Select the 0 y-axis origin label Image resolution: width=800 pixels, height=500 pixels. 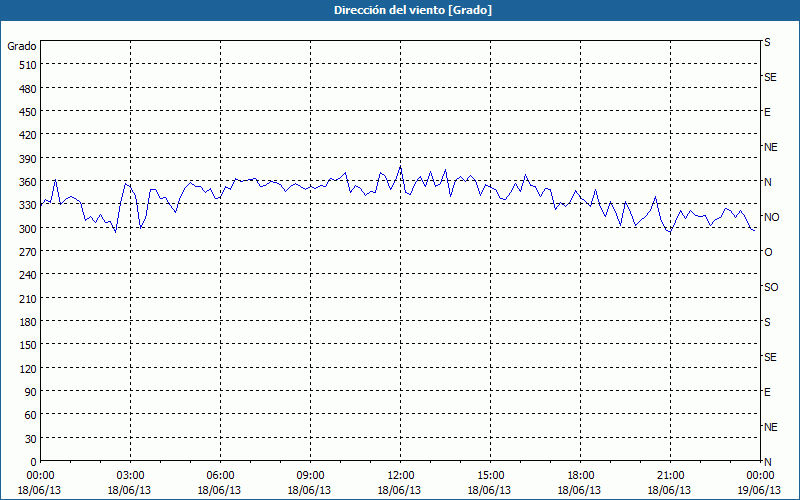coord(34,462)
